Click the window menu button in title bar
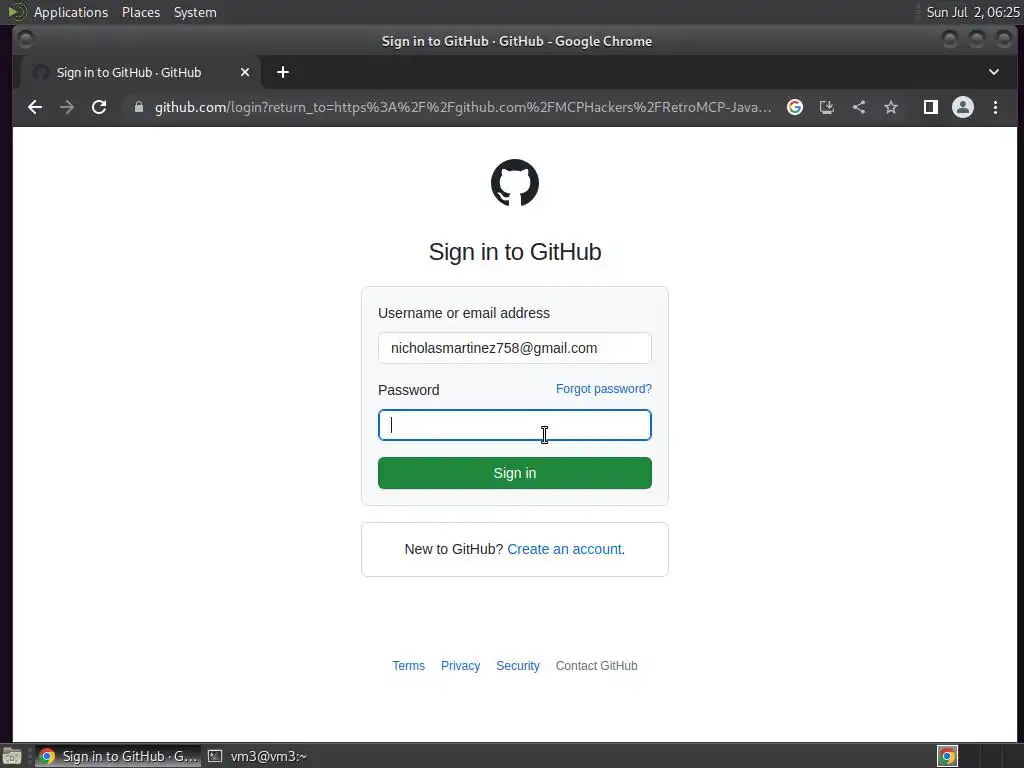 pos(25,40)
